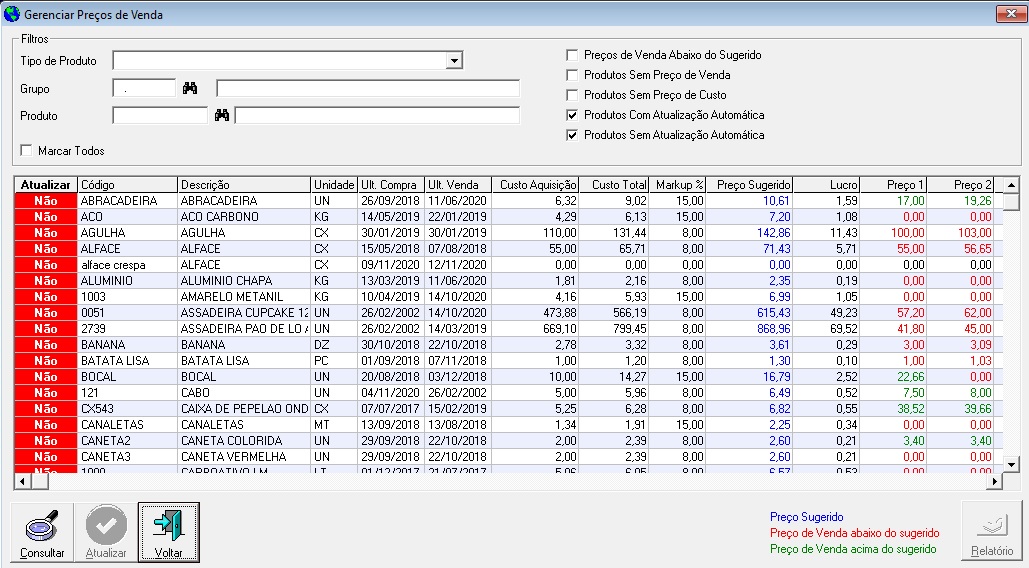Image resolution: width=1029 pixels, height=568 pixels.
Task: Toggle red Não cell for ABRACADEIRA row
Action: pos(45,201)
